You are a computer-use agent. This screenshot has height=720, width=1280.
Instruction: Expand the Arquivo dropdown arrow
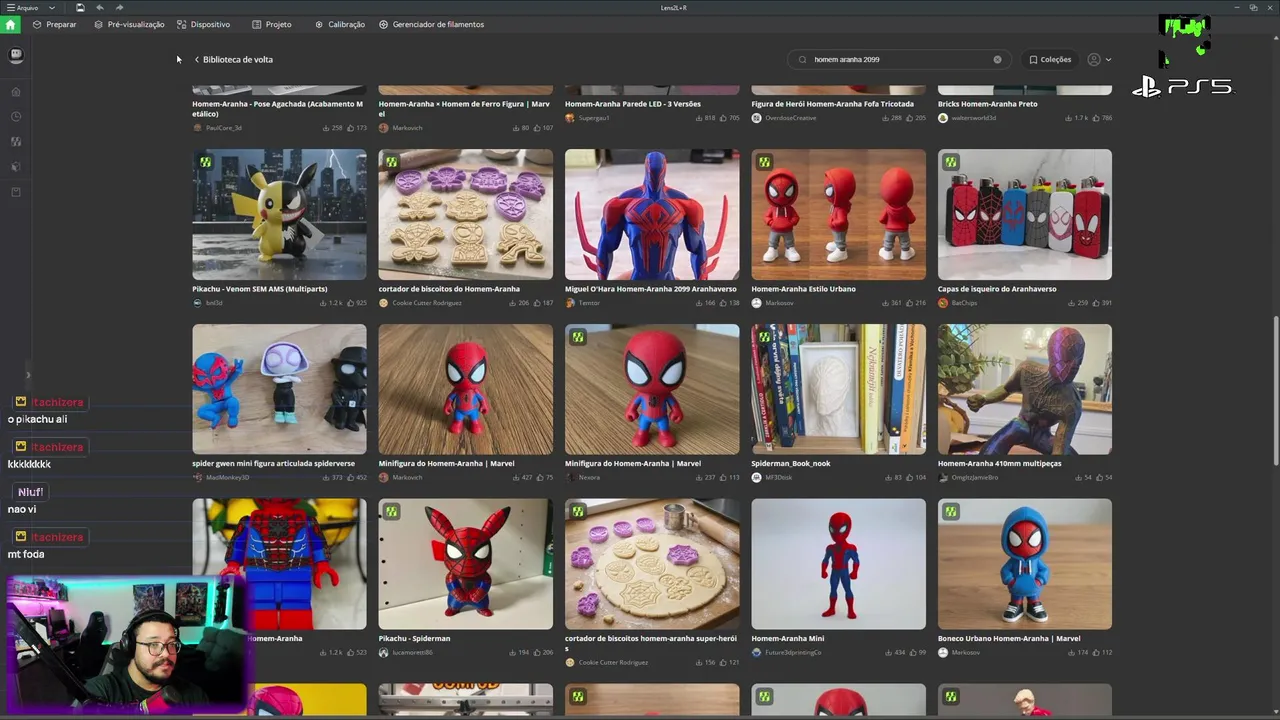click(x=52, y=7)
